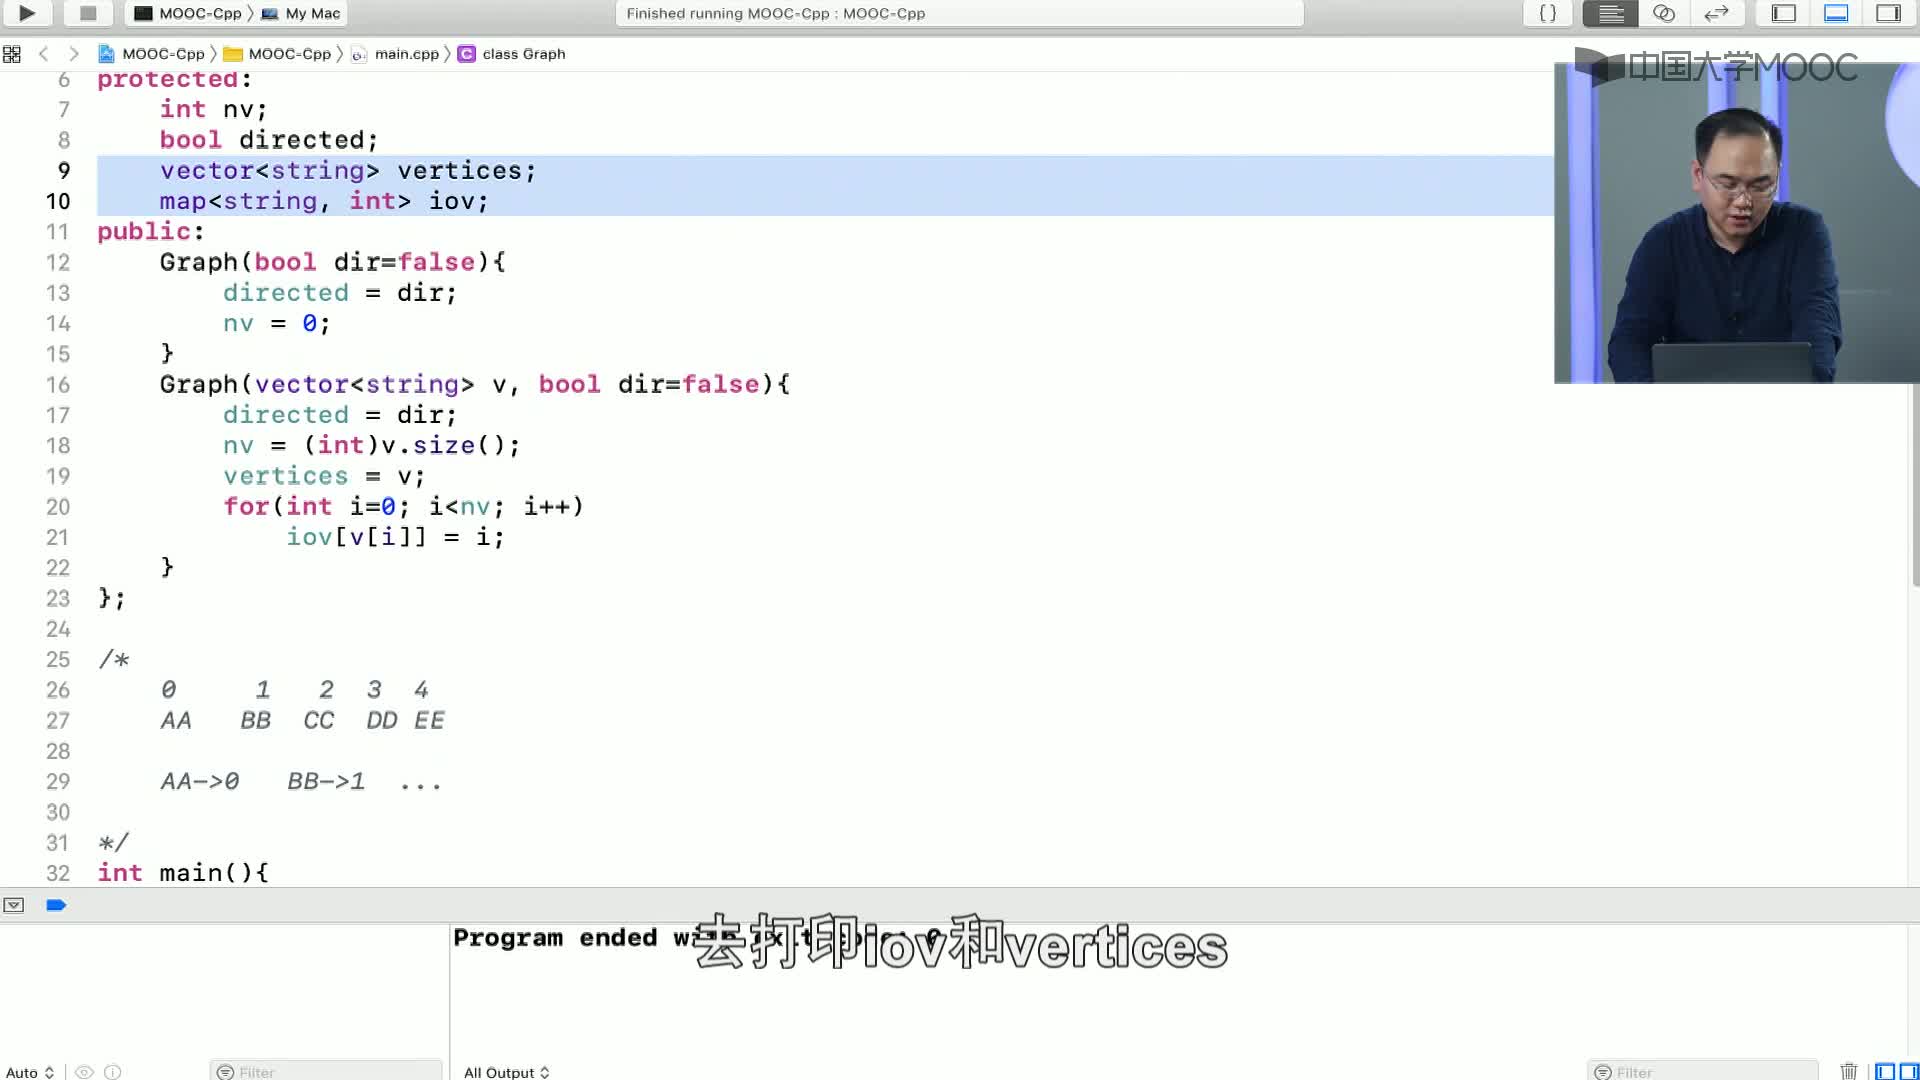
Task: Click 'map<string, int> iov;' code line
Action: tap(324, 201)
